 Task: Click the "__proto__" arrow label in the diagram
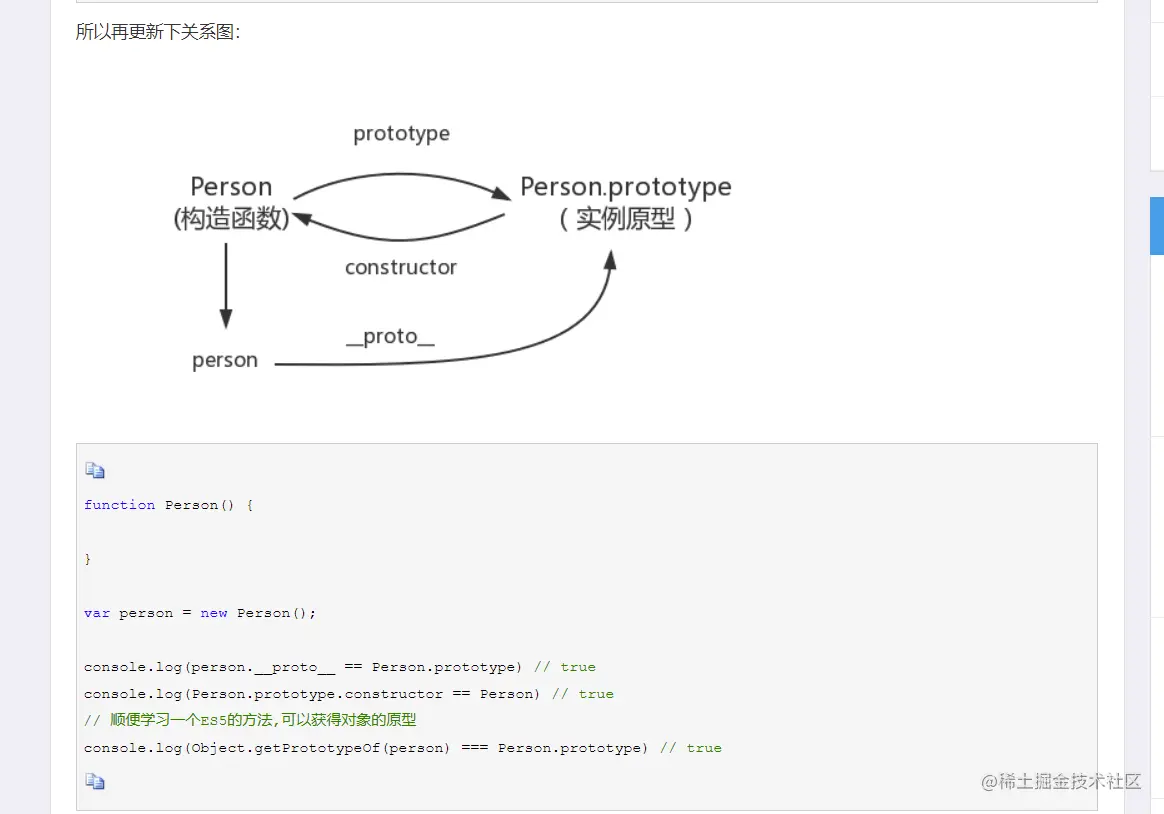point(390,336)
